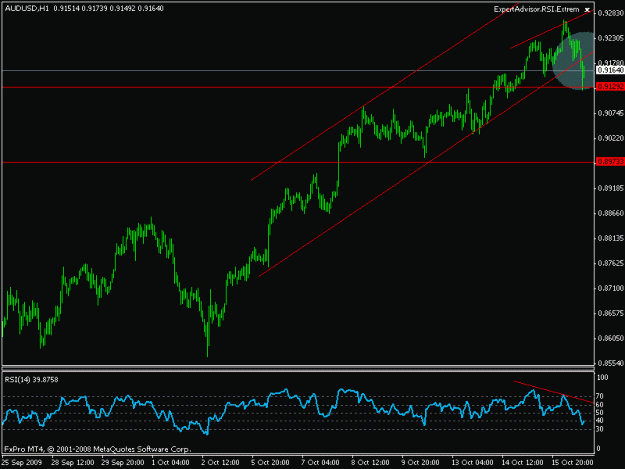Click the 8 Oct 12:00 time label

coord(370,462)
